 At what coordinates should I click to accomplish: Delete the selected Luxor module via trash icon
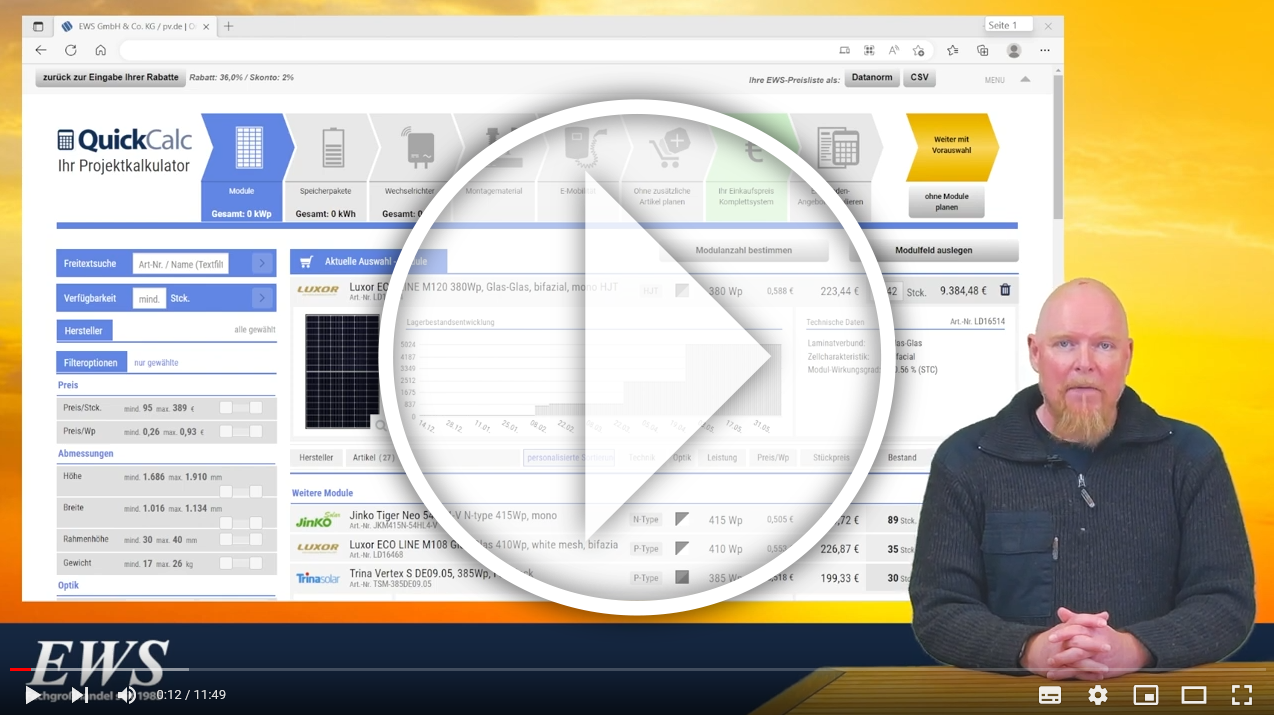(1005, 291)
